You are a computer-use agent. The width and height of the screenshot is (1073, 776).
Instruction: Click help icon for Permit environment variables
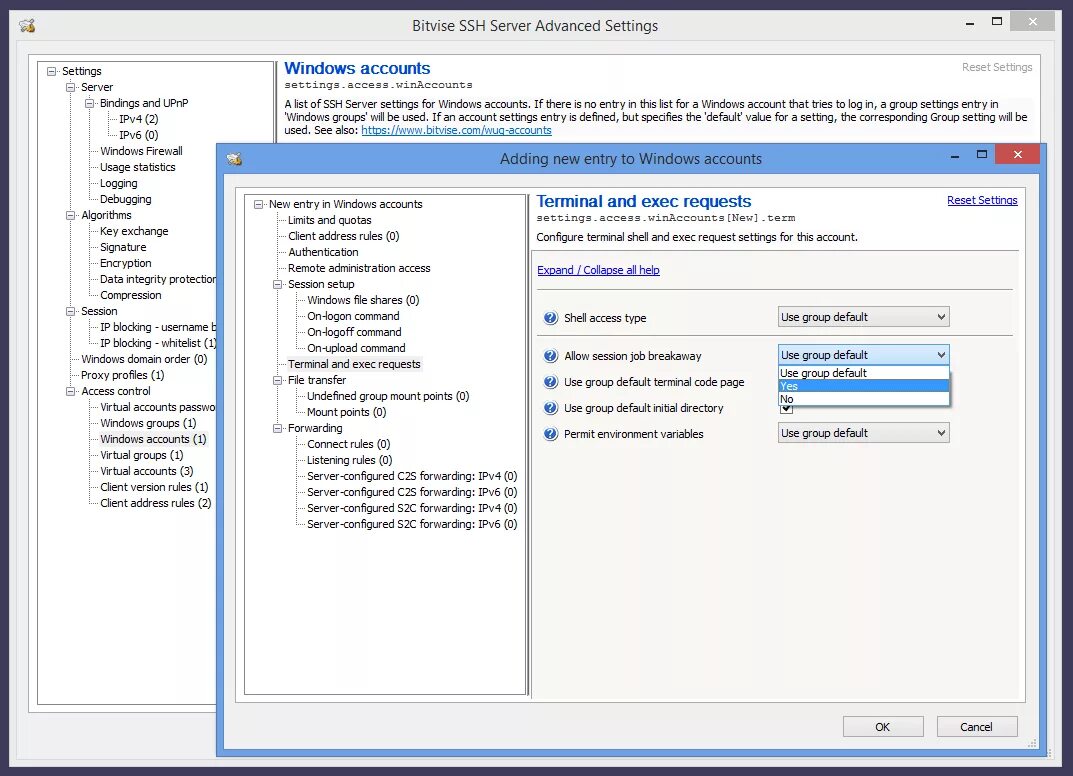pyautogui.click(x=551, y=434)
